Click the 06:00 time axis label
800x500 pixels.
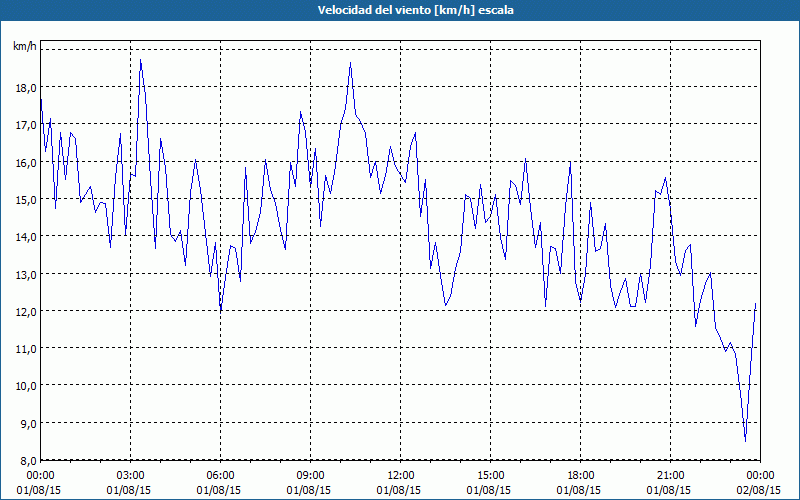tap(220, 476)
